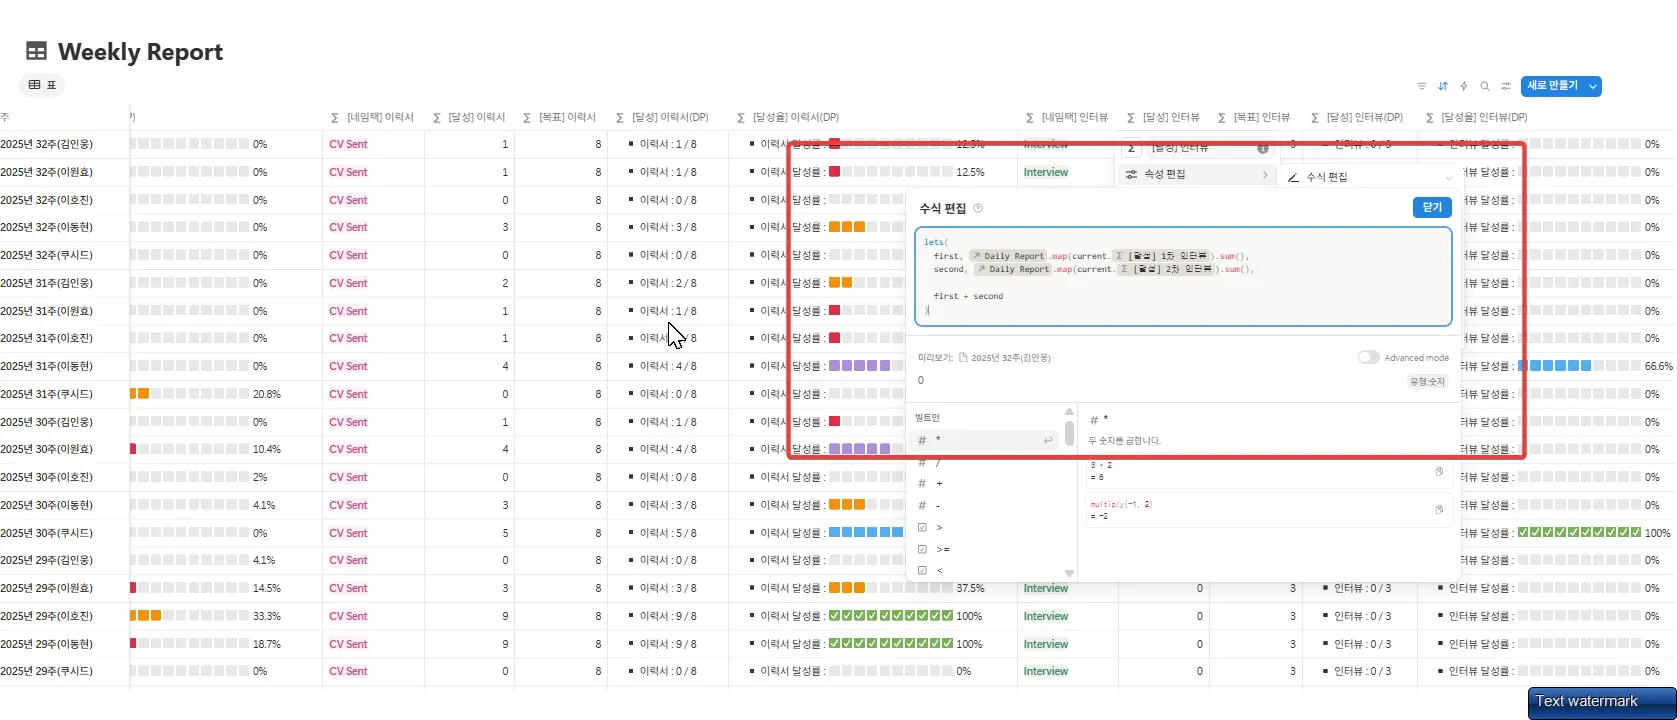
Task: Click the 이력서 : 9 / 8 cell in 2025년 29주(이동현) row
Action: point(668,644)
